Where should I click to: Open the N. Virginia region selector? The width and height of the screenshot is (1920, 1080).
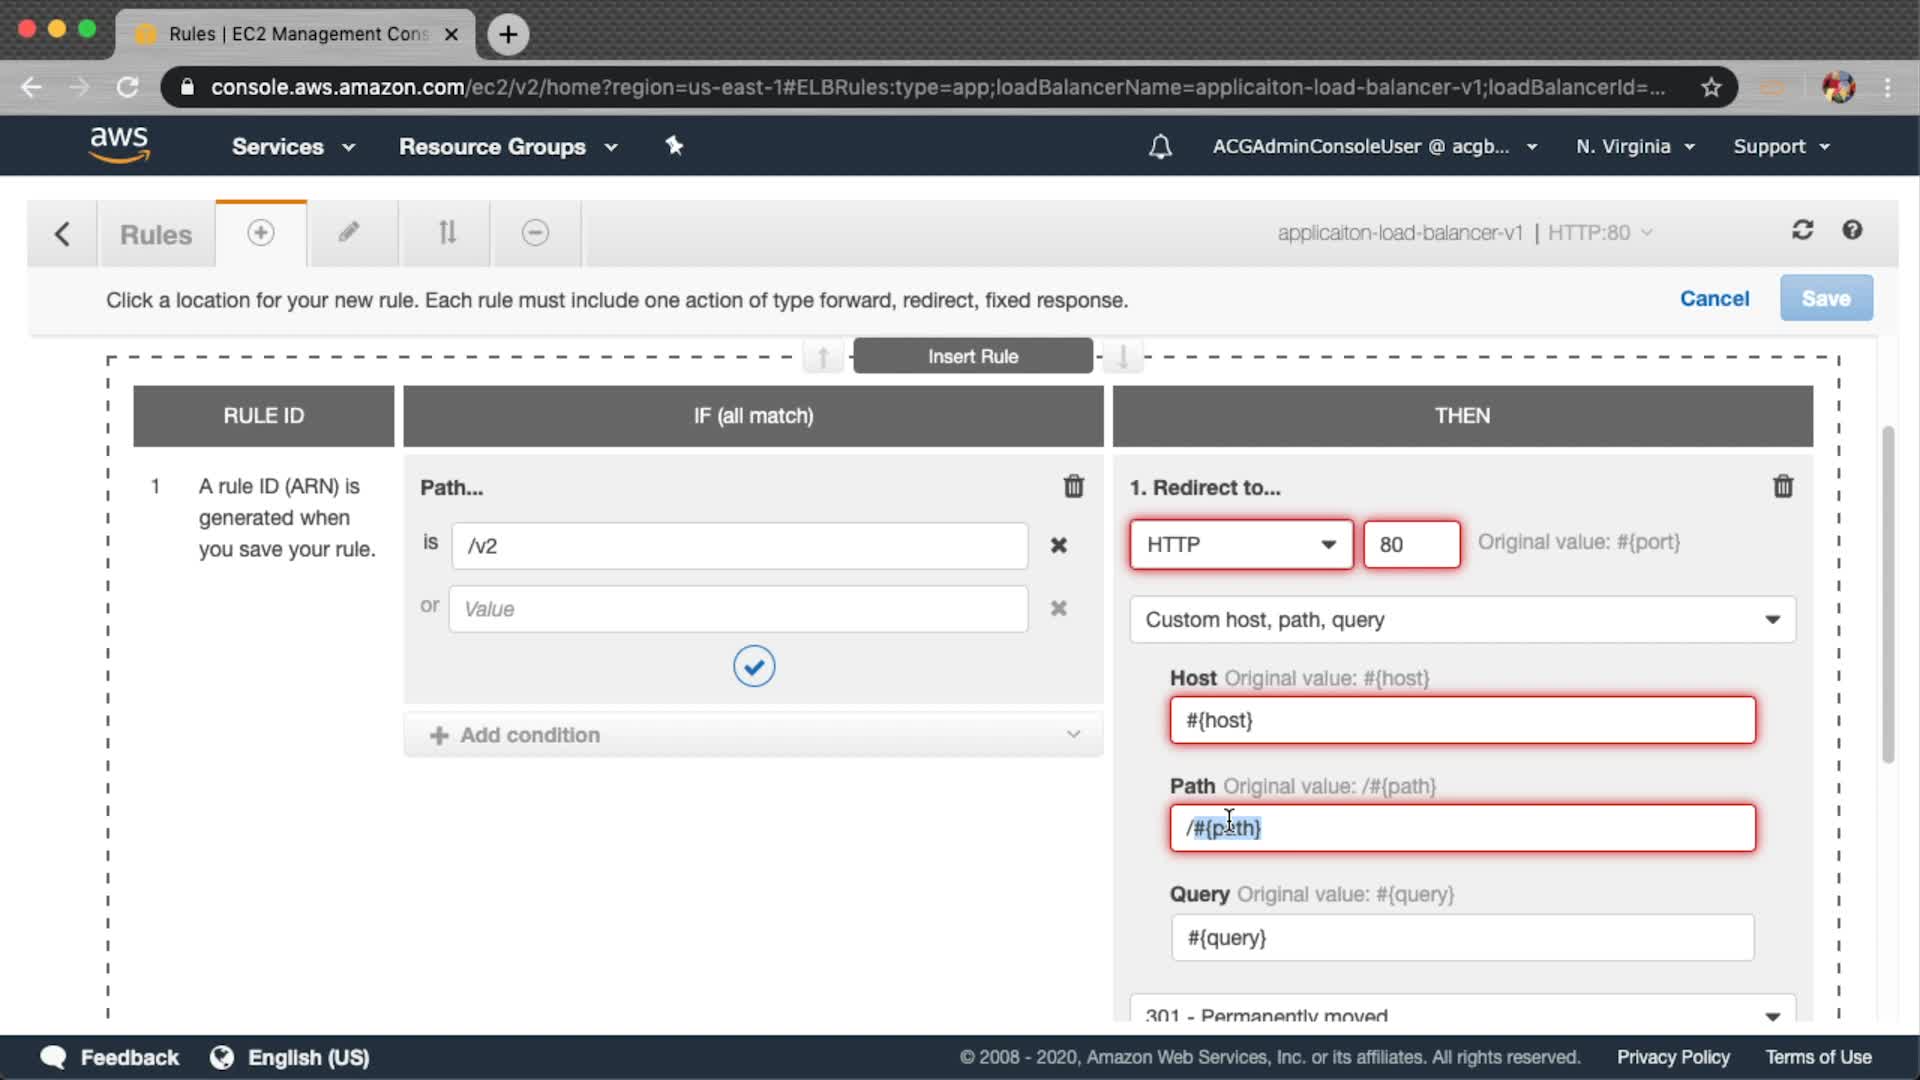coord(1634,147)
